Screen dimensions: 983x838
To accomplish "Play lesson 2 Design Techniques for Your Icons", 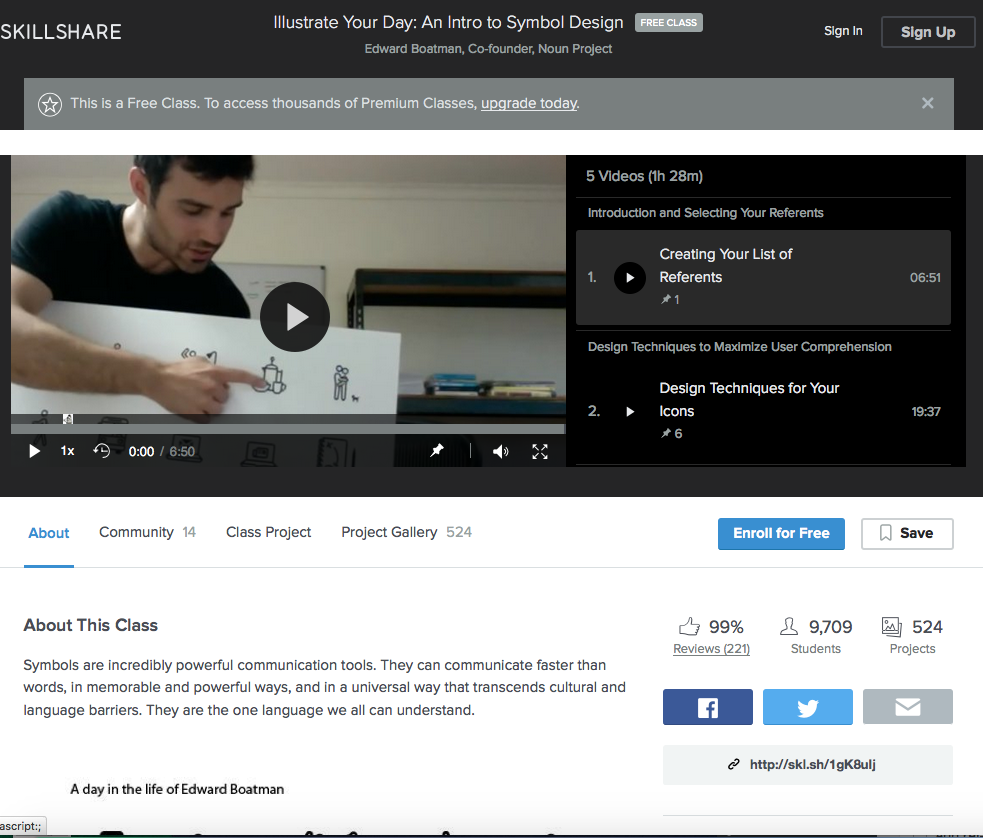I will pyautogui.click(x=630, y=412).
